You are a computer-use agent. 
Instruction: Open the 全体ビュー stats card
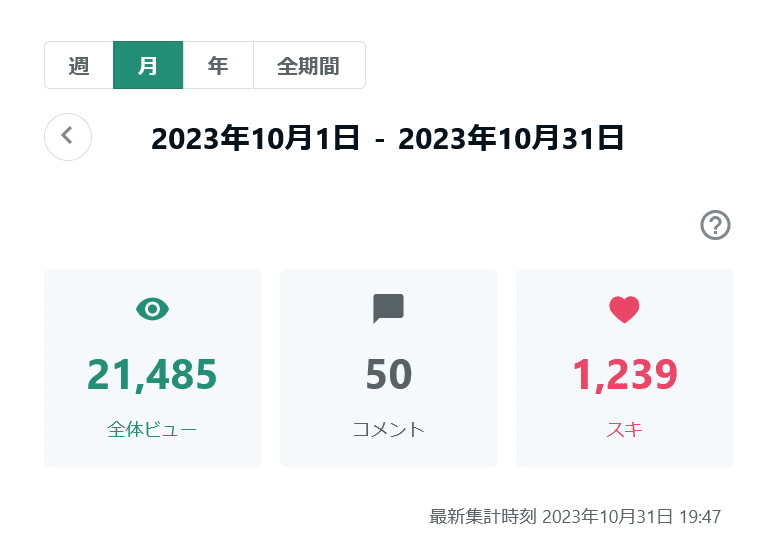click(x=153, y=368)
